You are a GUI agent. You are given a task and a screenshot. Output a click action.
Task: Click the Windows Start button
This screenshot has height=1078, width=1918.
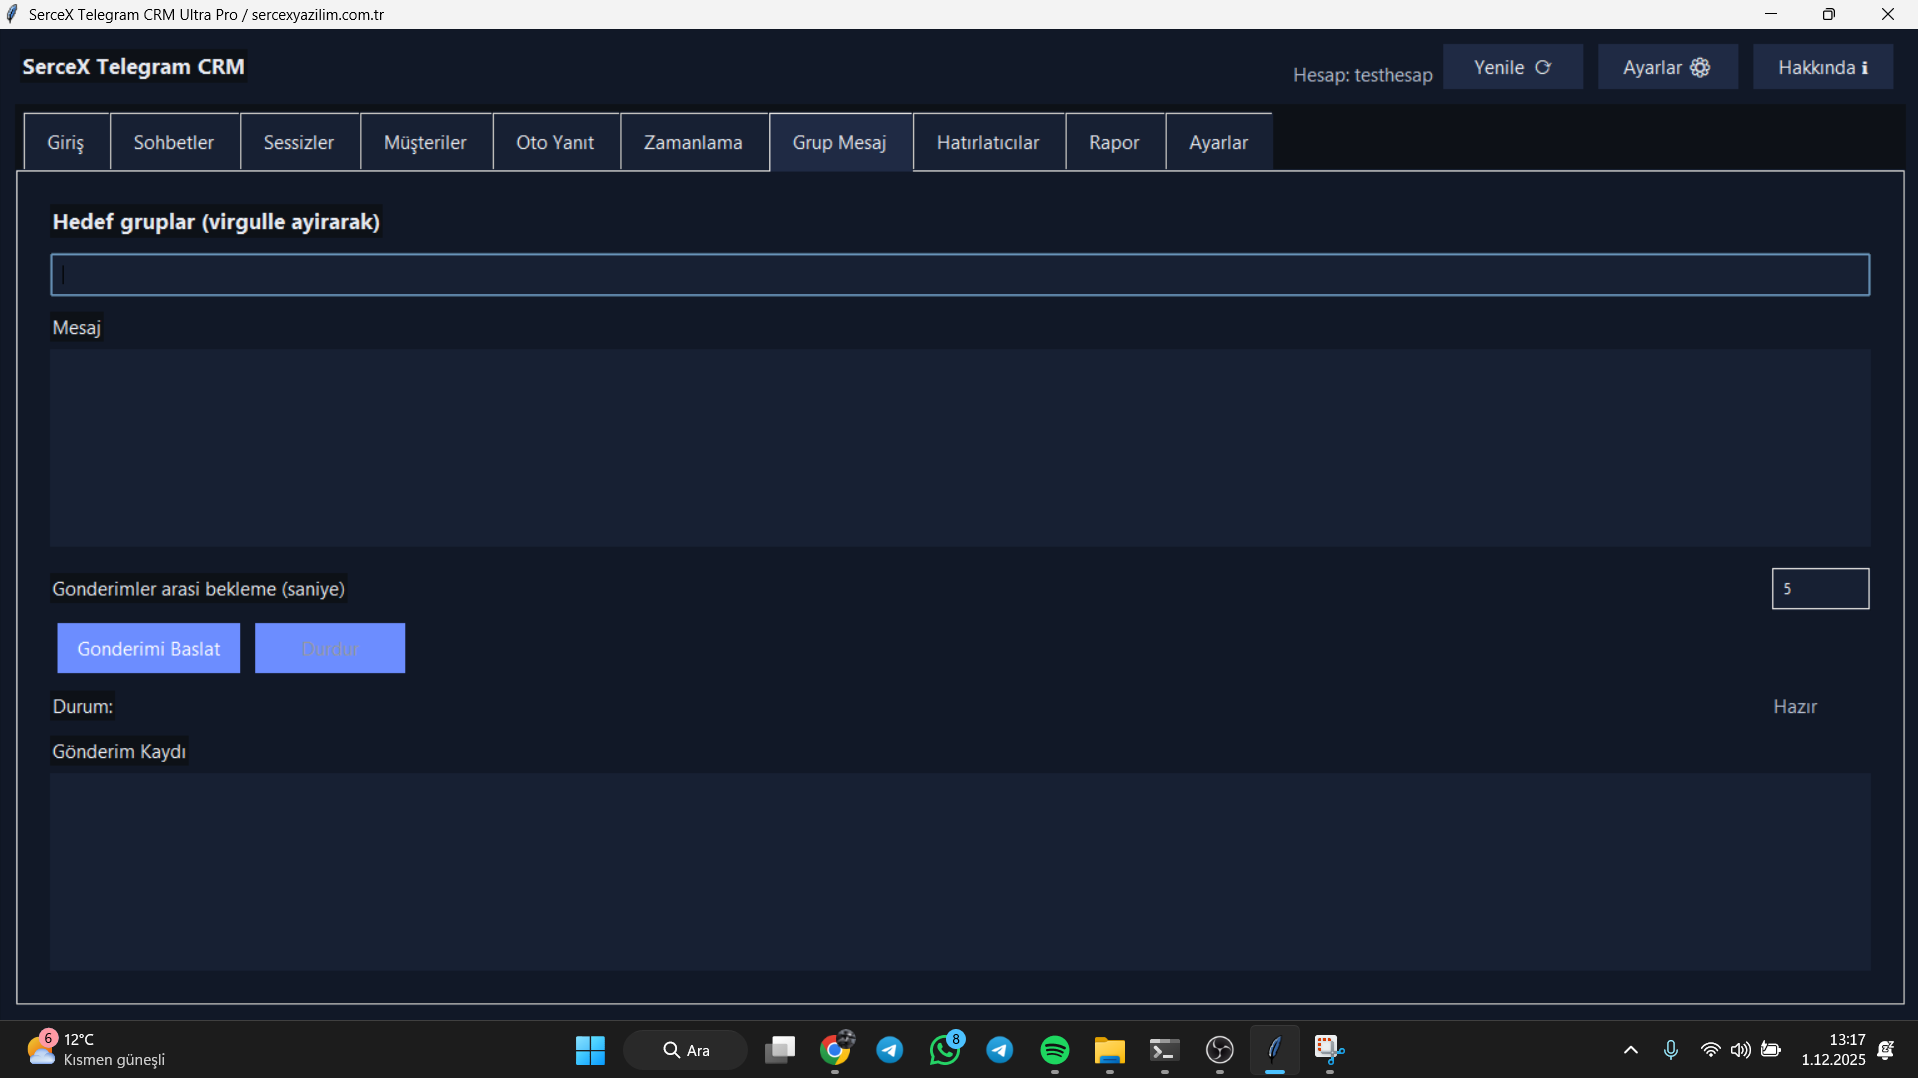coord(590,1049)
